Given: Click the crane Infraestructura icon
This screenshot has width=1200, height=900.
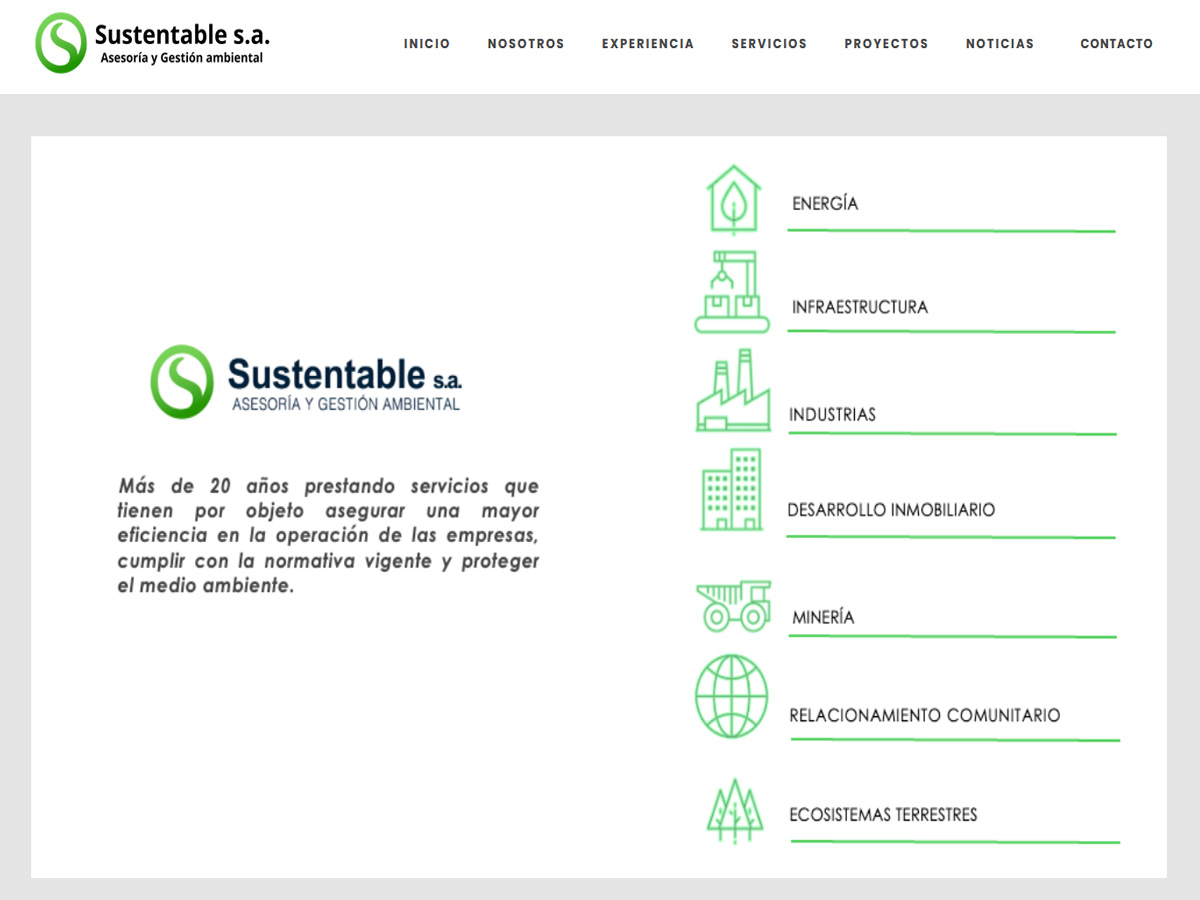Looking at the screenshot, I should pos(733,293).
